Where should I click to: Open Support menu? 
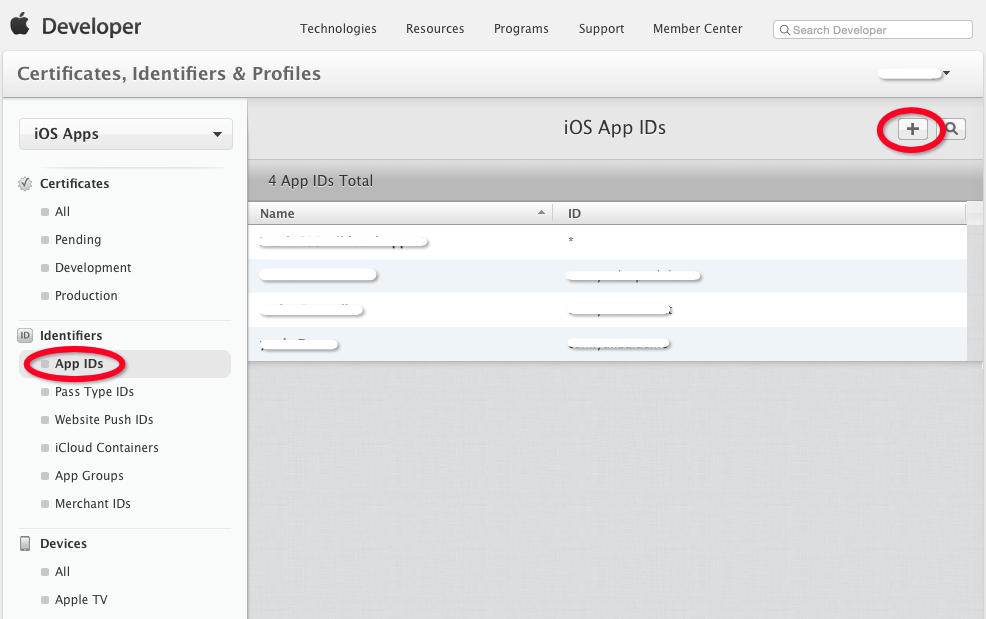point(602,29)
